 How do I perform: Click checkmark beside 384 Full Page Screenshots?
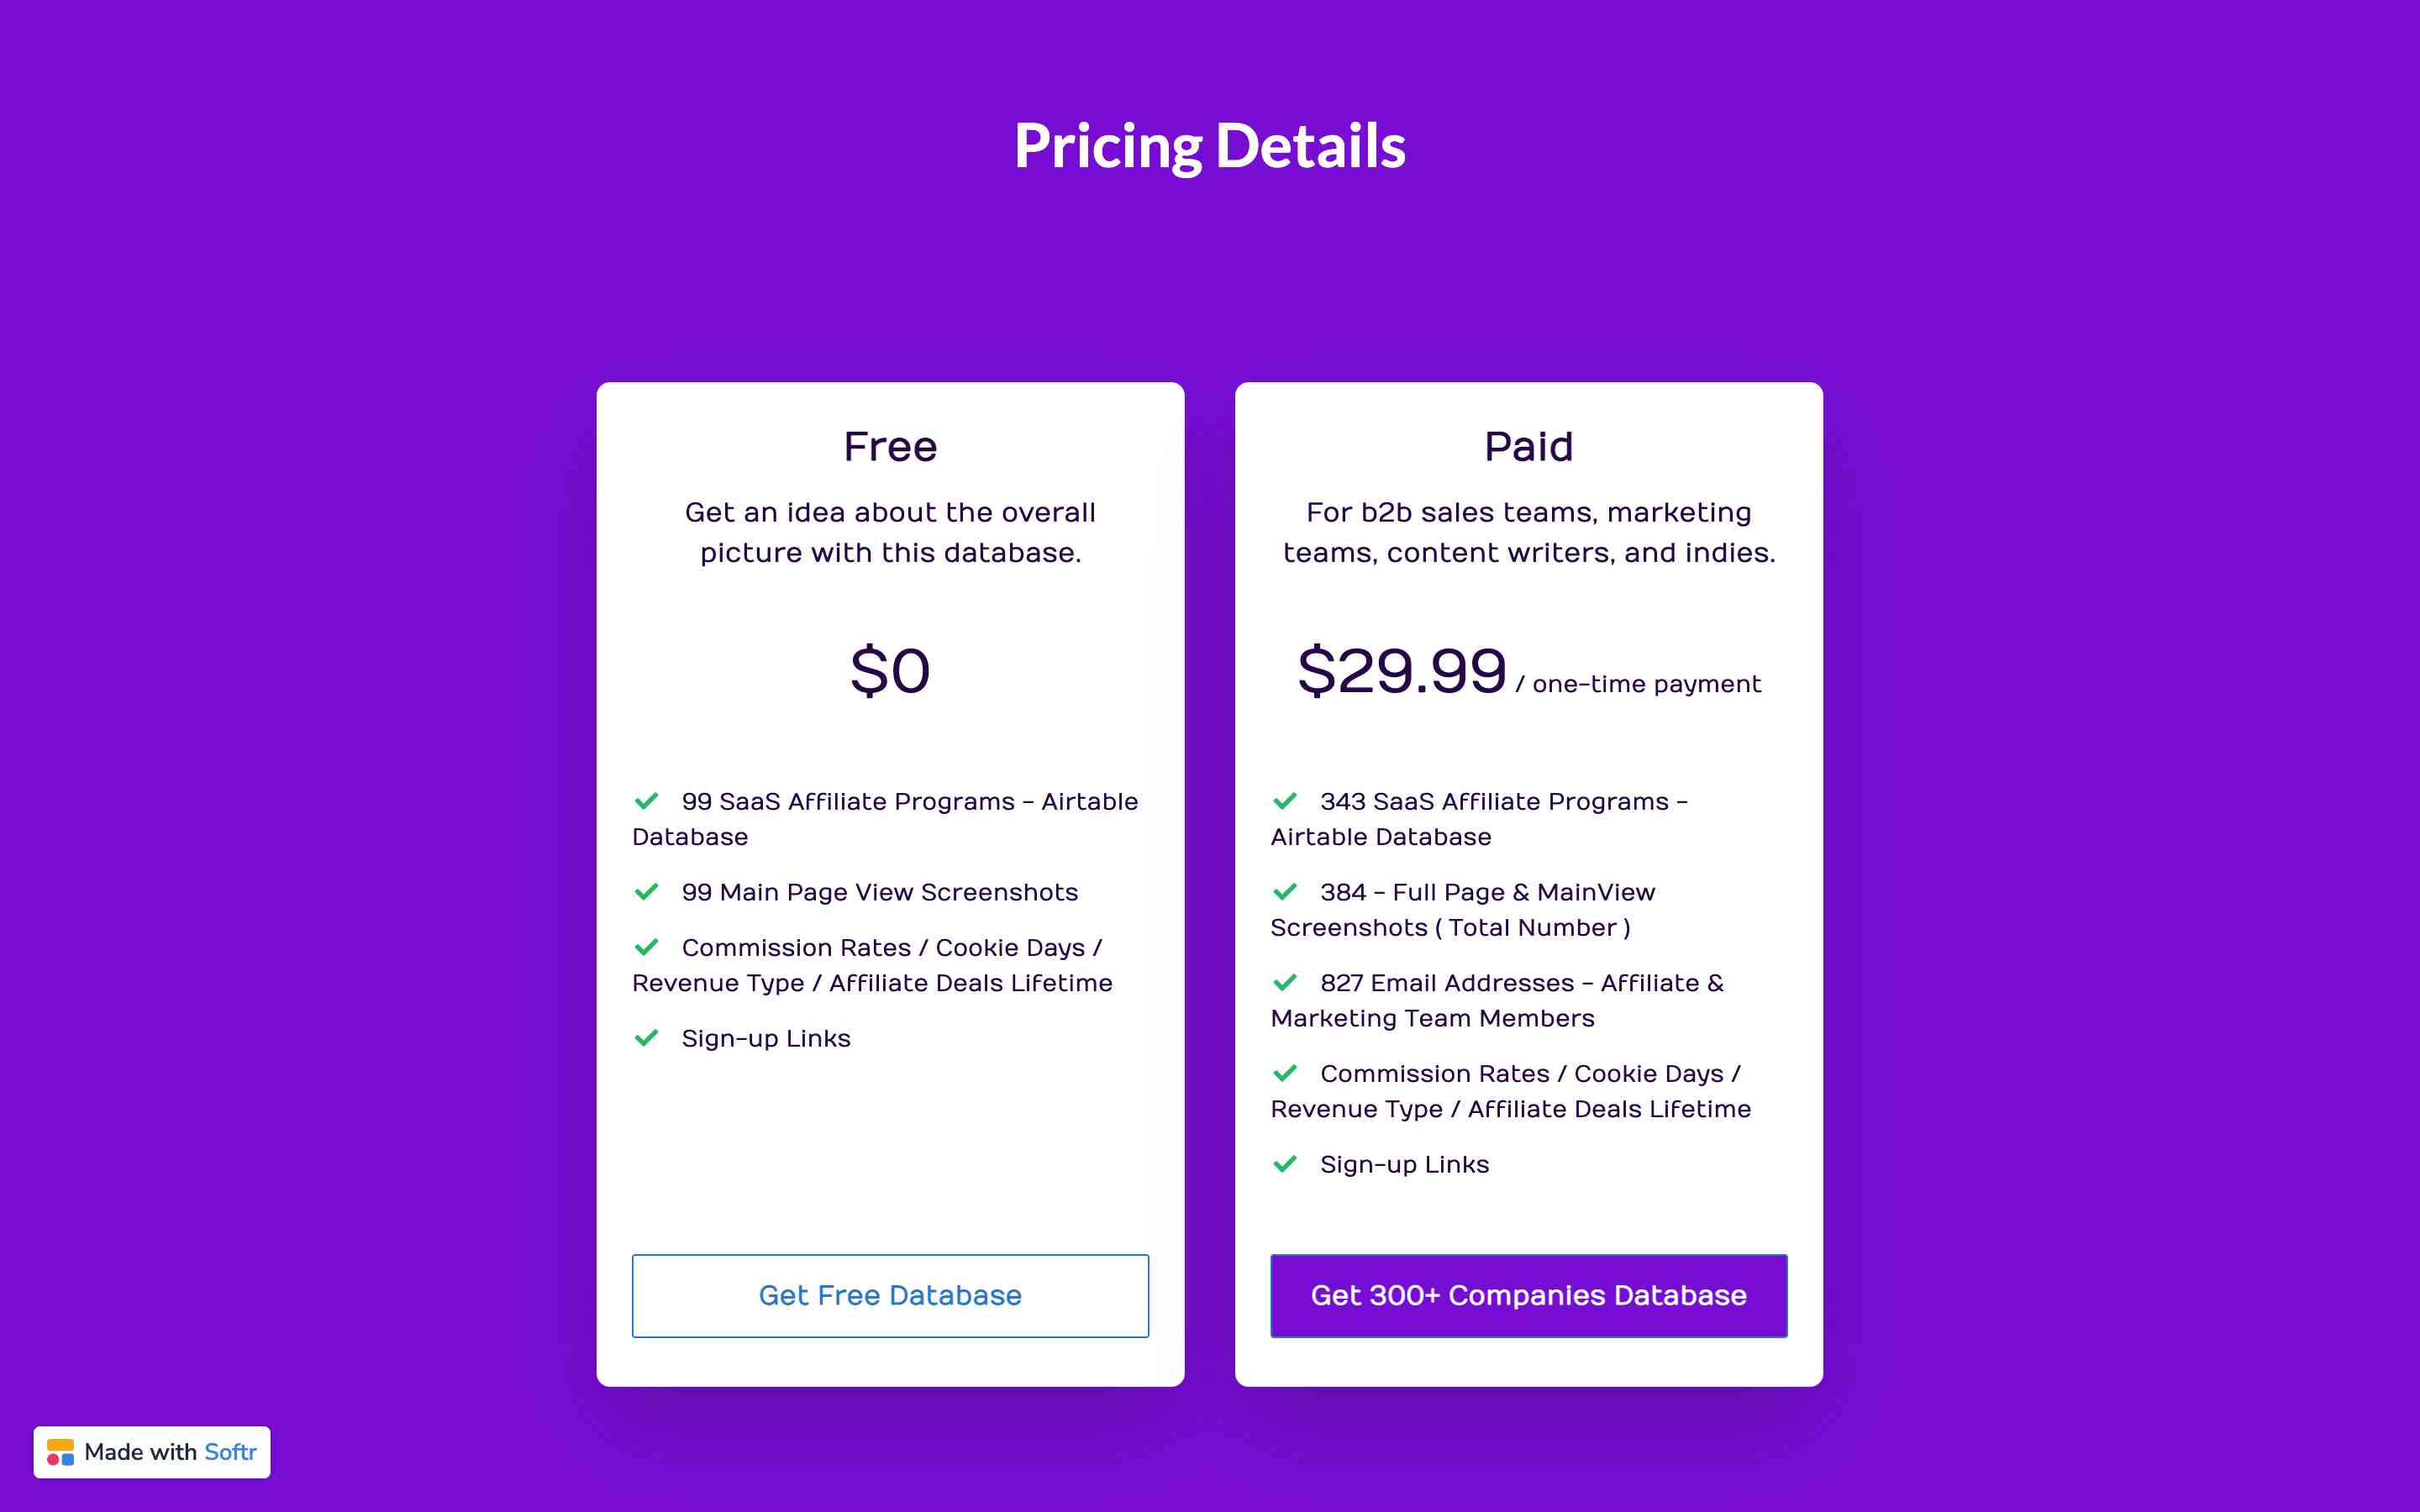[x=1285, y=891]
